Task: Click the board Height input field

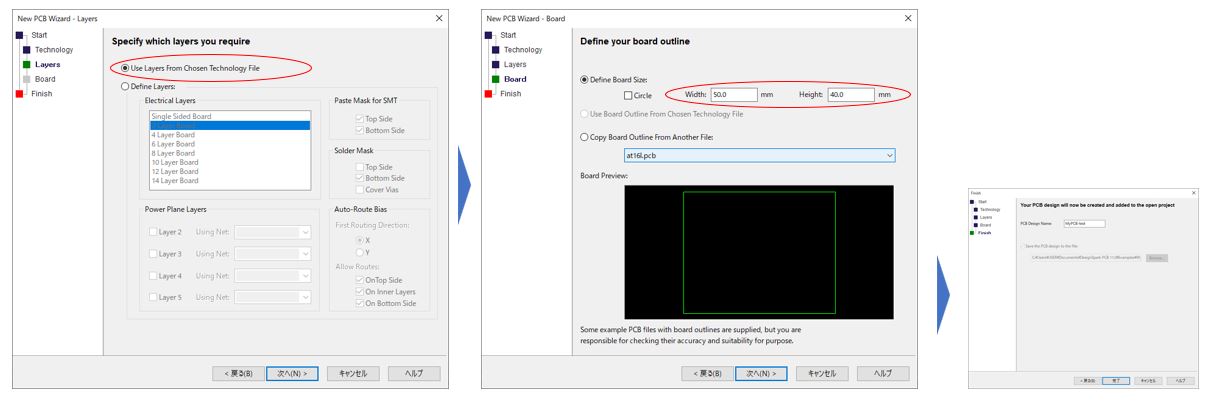Action: [x=849, y=95]
